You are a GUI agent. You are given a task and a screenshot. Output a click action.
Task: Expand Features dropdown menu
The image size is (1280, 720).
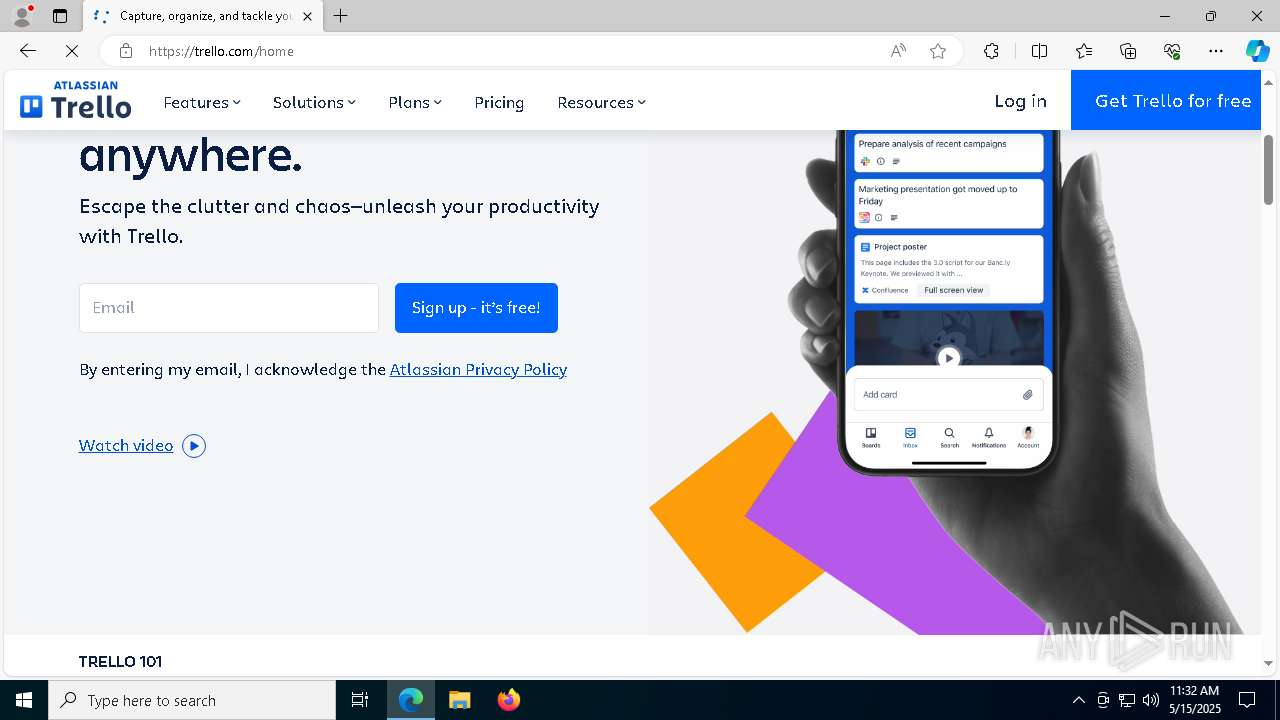[202, 102]
